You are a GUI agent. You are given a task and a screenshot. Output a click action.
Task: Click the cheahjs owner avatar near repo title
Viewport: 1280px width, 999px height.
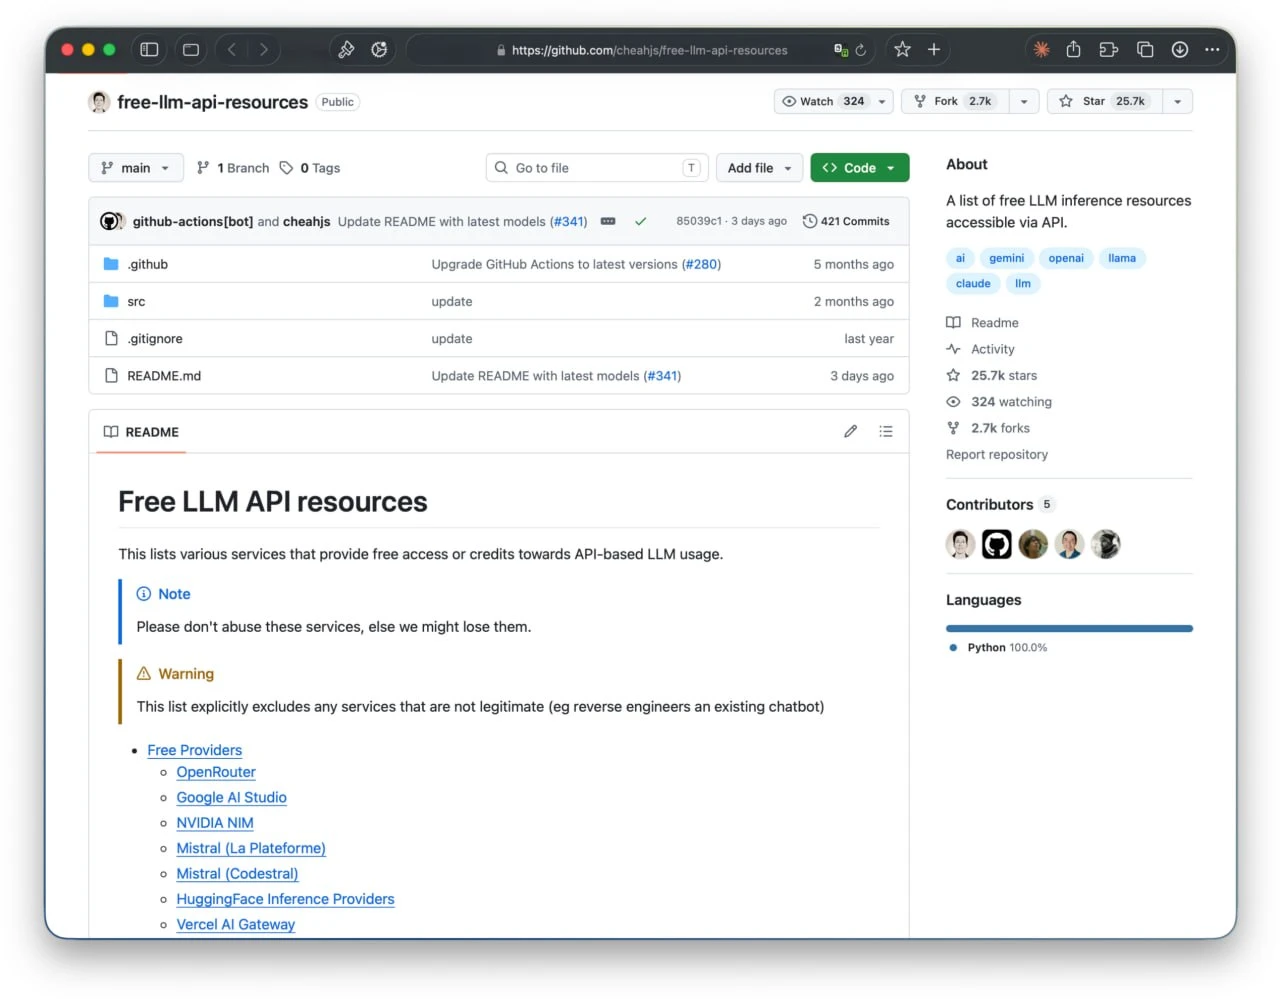99,102
